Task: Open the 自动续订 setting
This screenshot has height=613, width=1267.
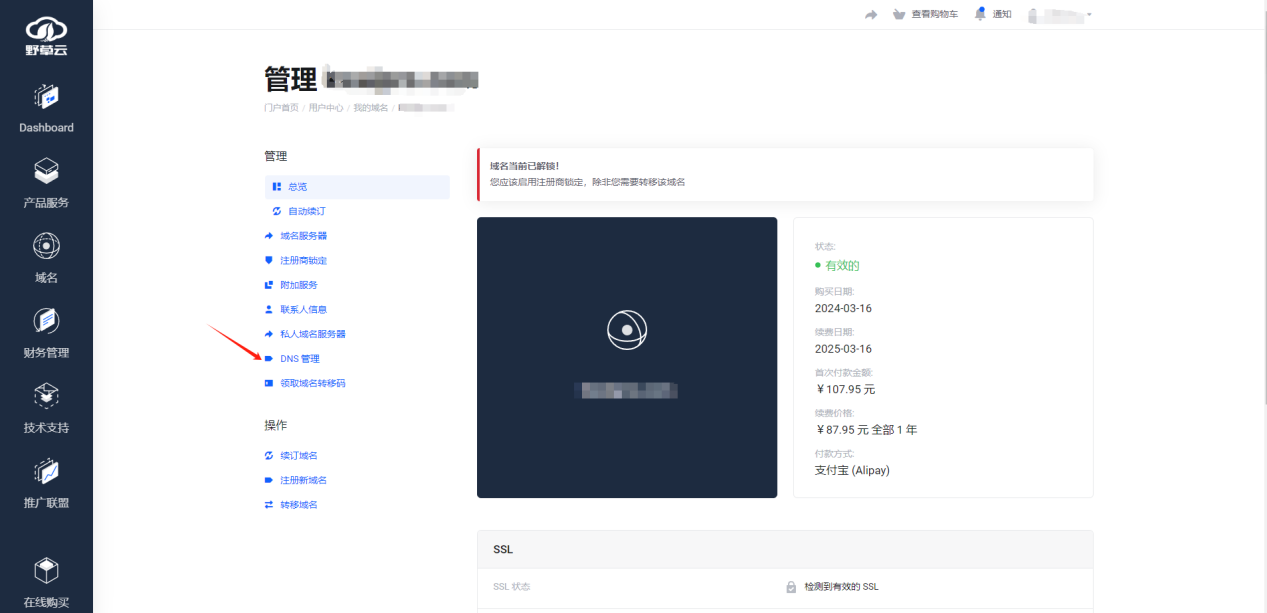Action: point(306,211)
